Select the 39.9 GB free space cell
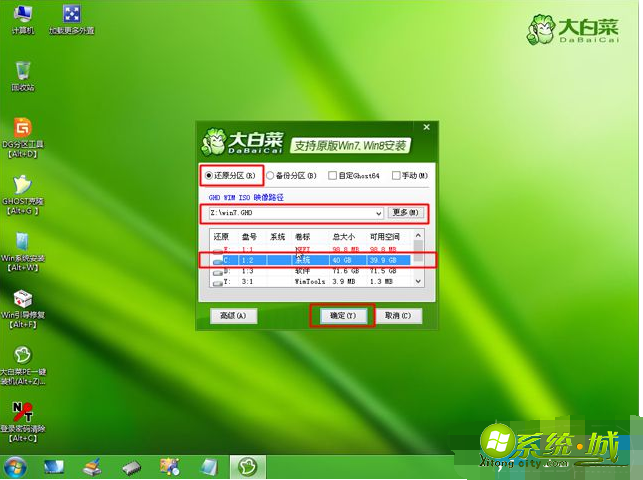 [383, 260]
